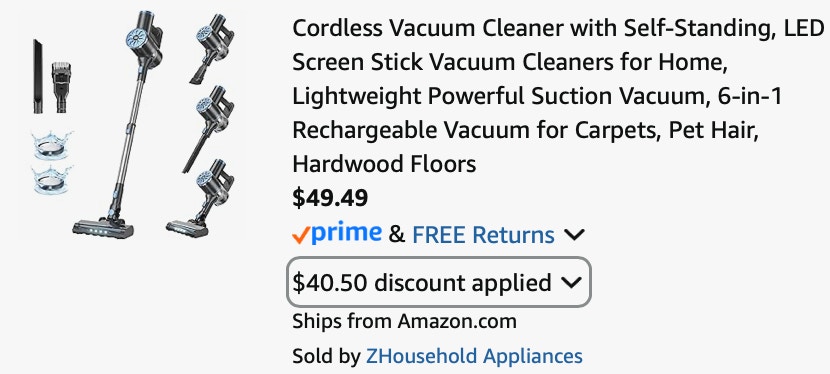Click the small brush attachment image
The image size is (830, 374).
[x=61, y=87]
